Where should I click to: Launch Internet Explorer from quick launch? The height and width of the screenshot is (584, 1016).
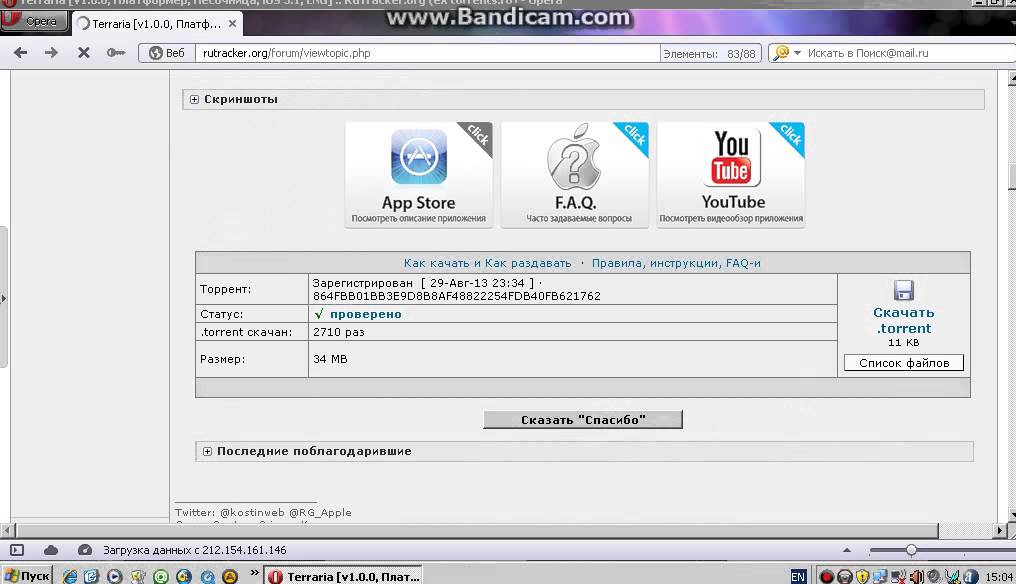[x=69, y=576]
